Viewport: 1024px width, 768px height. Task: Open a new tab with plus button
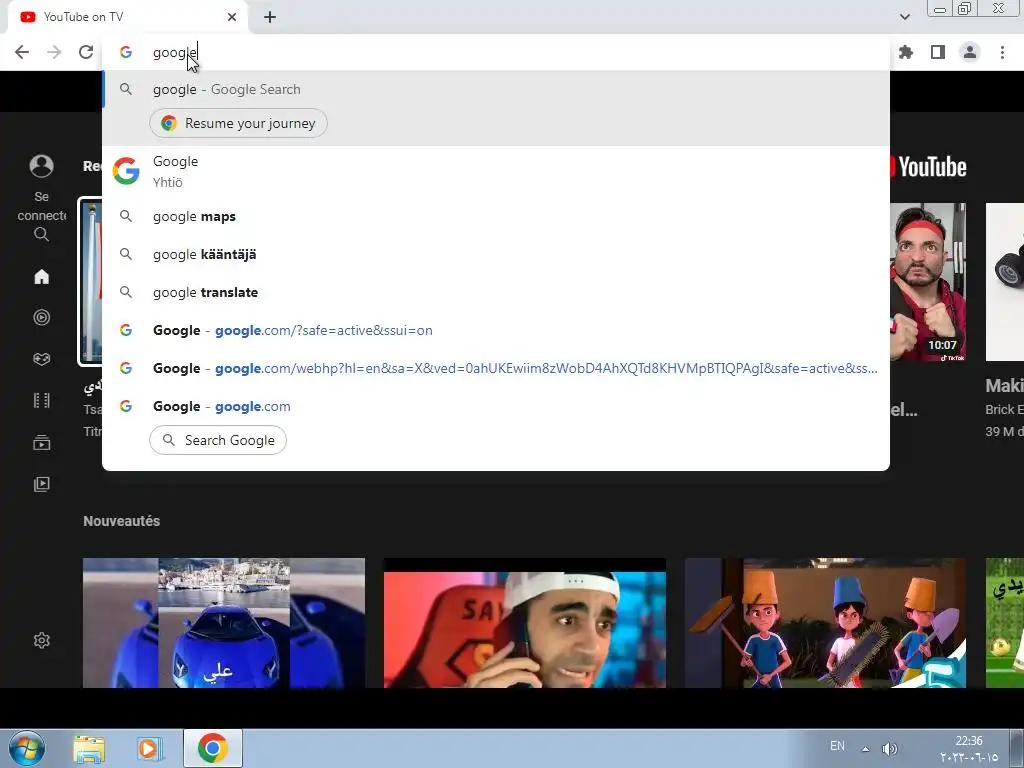270,17
